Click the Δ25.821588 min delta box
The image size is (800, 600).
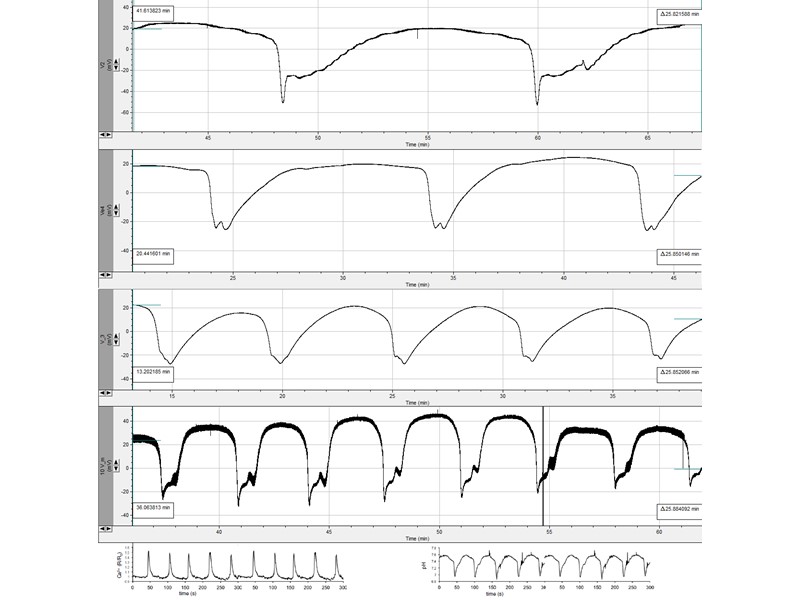pyautogui.click(x=679, y=15)
